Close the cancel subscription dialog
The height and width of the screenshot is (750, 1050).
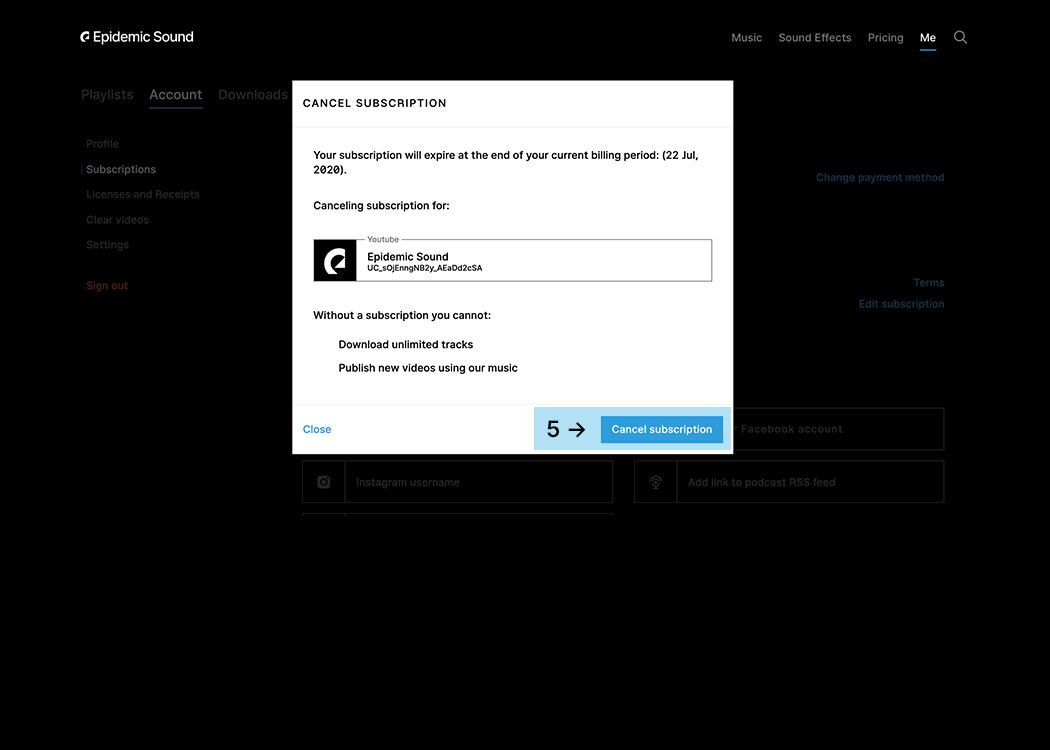pyautogui.click(x=317, y=429)
